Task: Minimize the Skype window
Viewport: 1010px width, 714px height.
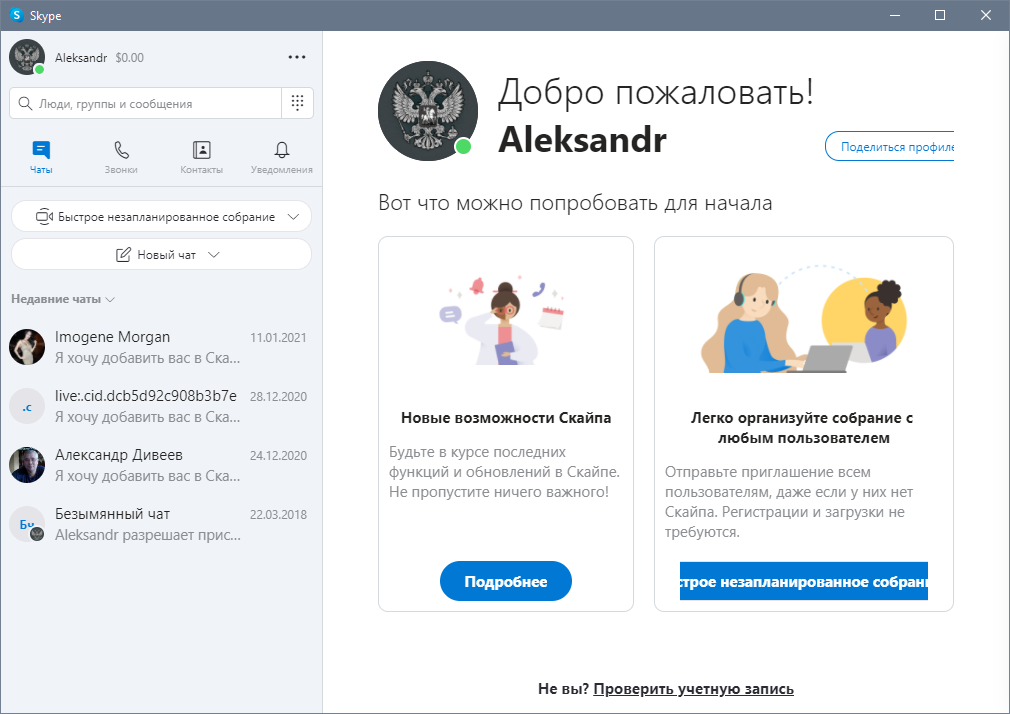Action: (895, 15)
